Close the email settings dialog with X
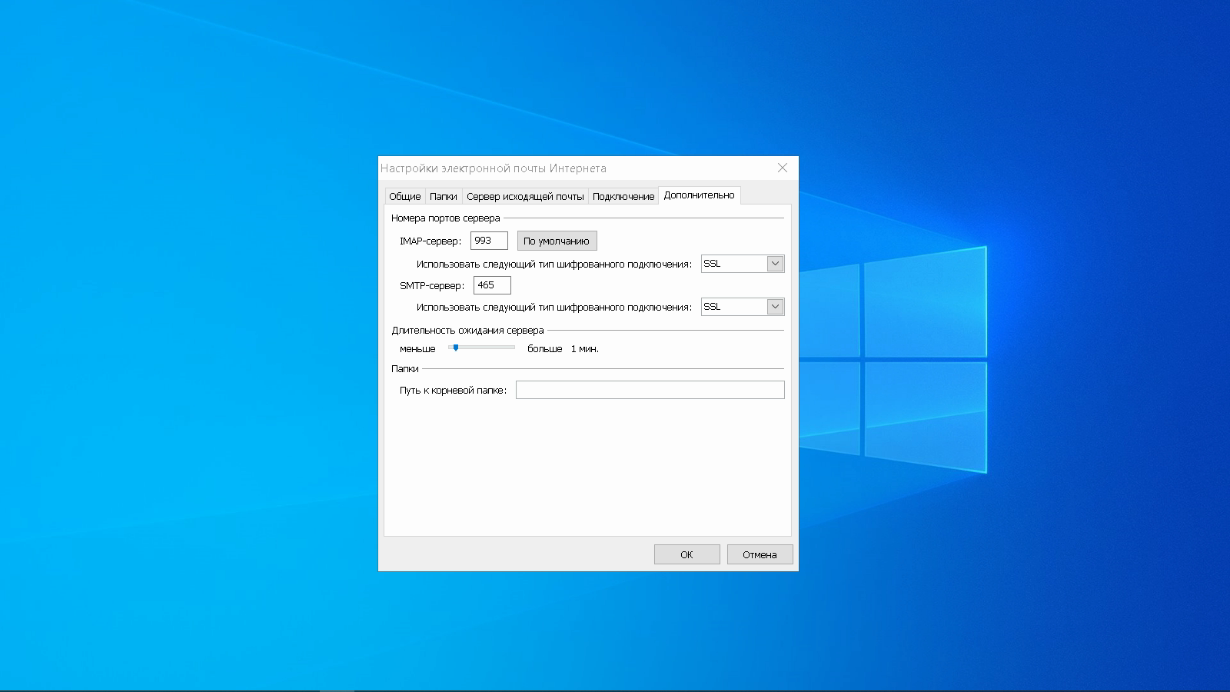This screenshot has height=692, width=1230. click(x=782, y=168)
